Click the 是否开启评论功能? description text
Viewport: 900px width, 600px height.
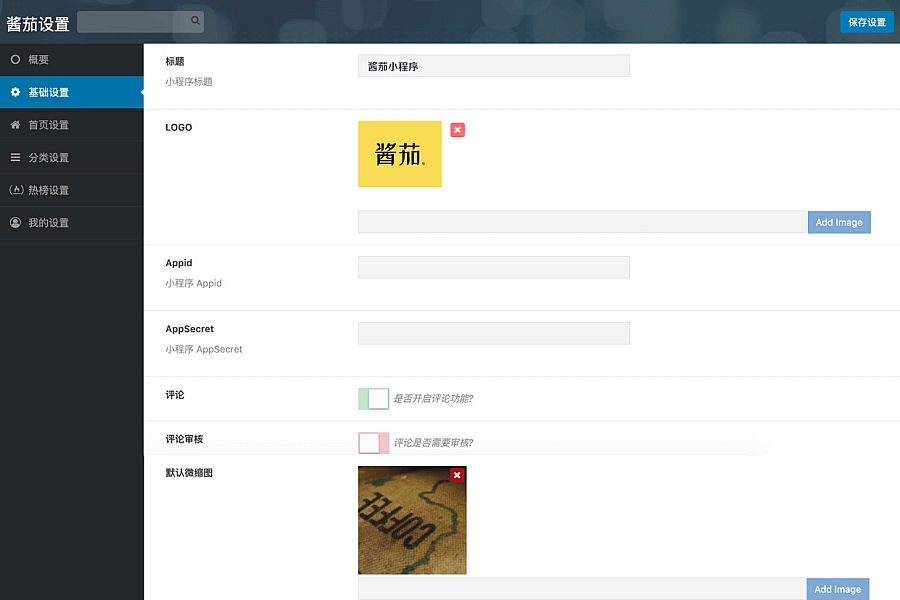click(x=433, y=398)
